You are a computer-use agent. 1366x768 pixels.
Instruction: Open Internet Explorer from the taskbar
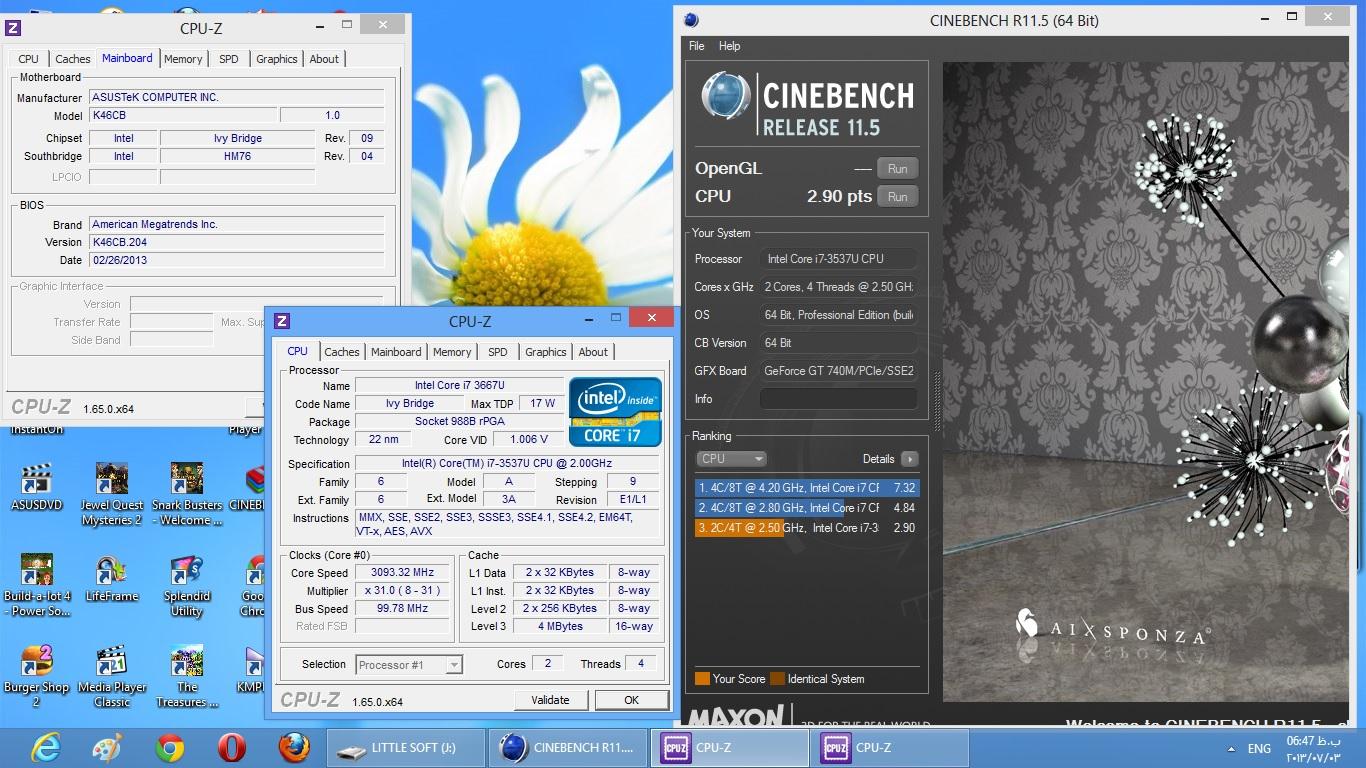(x=44, y=747)
